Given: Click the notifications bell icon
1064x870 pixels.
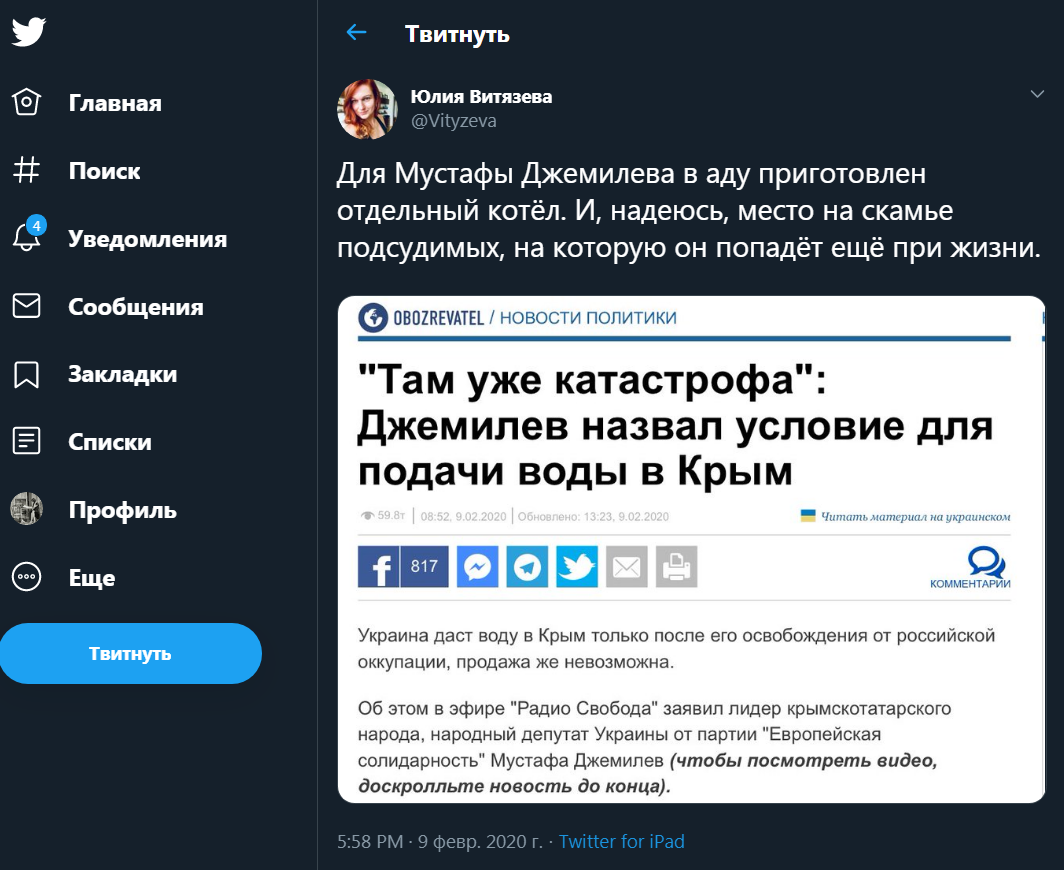Looking at the screenshot, I should click(x=26, y=238).
